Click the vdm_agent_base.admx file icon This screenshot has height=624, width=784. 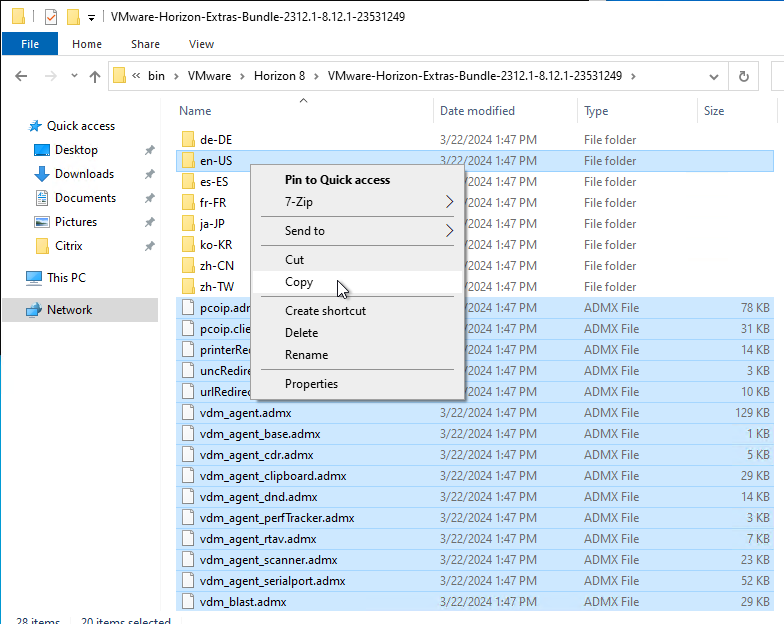pyautogui.click(x=188, y=434)
